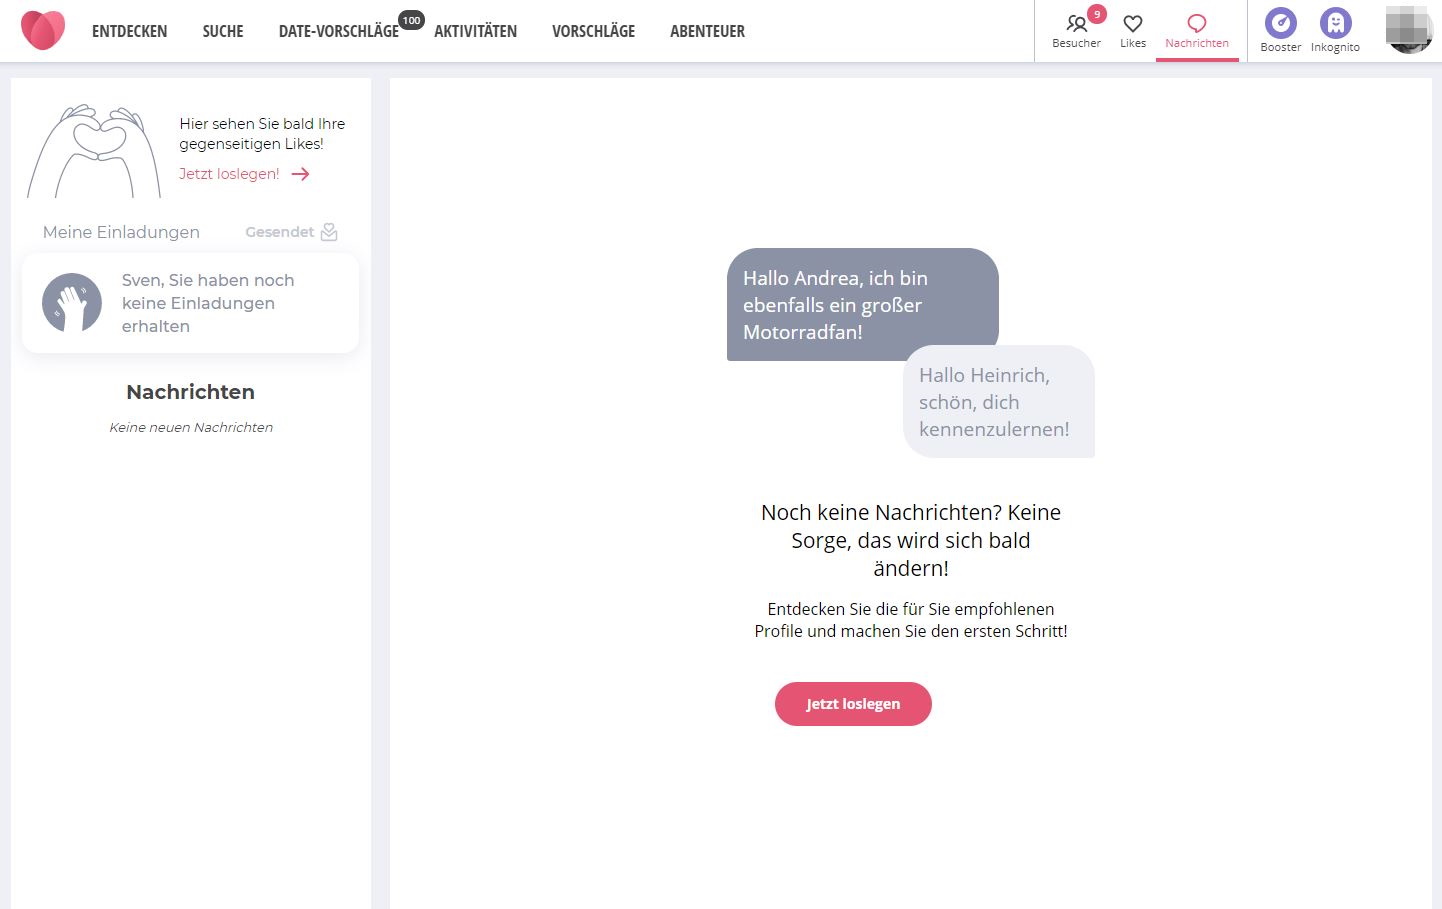
Task: Click the Gesendet envelope icon
Action: coord(329,232)
